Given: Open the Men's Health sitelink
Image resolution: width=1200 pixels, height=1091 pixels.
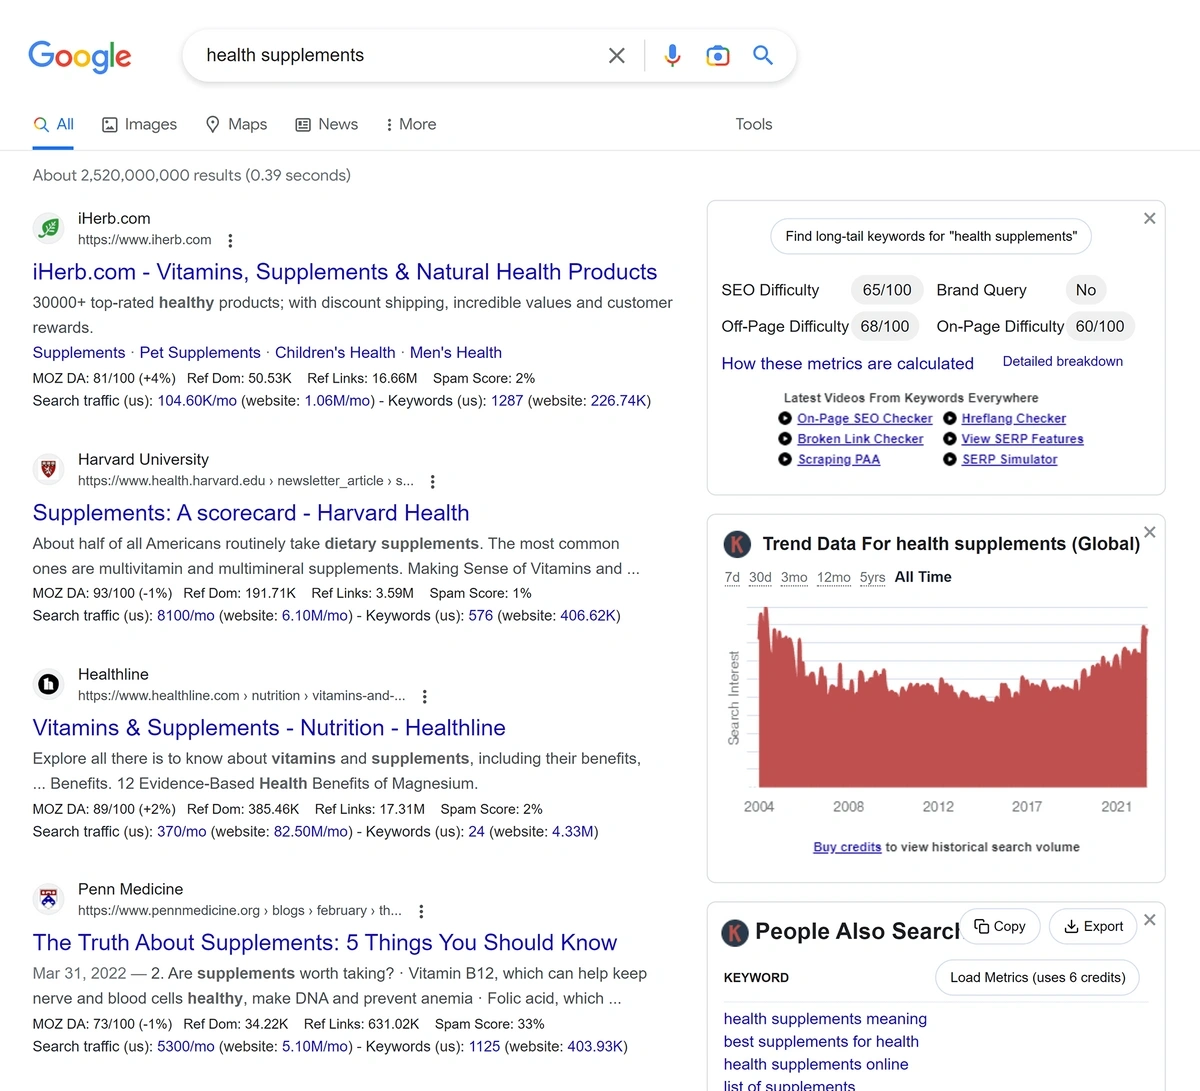Looking at the screenshot, I should pyautogui.click(x=456, y=352).
